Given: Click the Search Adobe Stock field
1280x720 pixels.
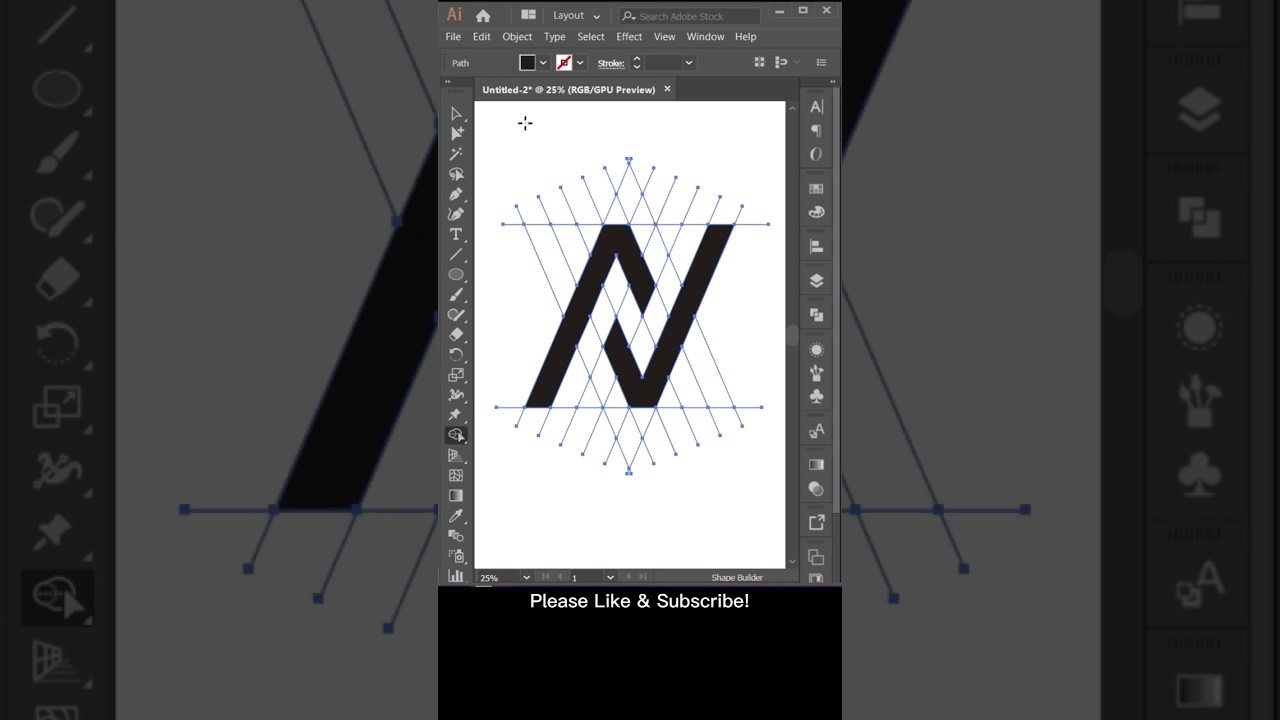Looking at the screenshot, I should (689, 16).
